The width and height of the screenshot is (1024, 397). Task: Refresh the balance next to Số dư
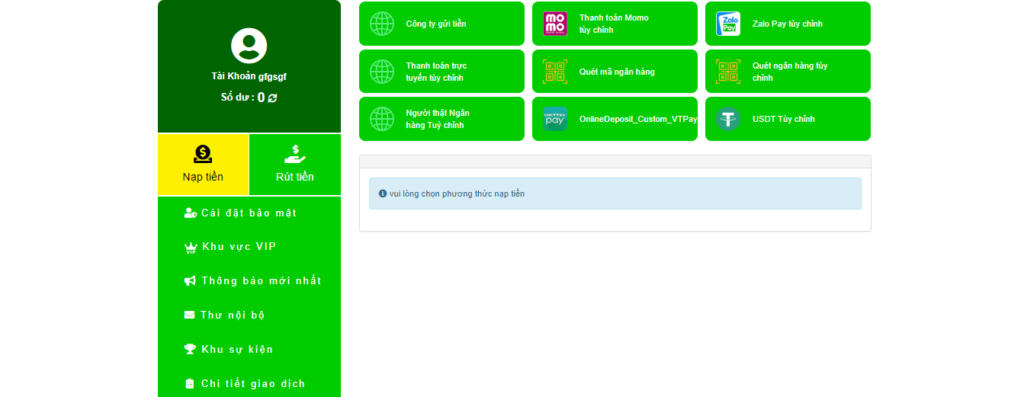coord(272,98)
